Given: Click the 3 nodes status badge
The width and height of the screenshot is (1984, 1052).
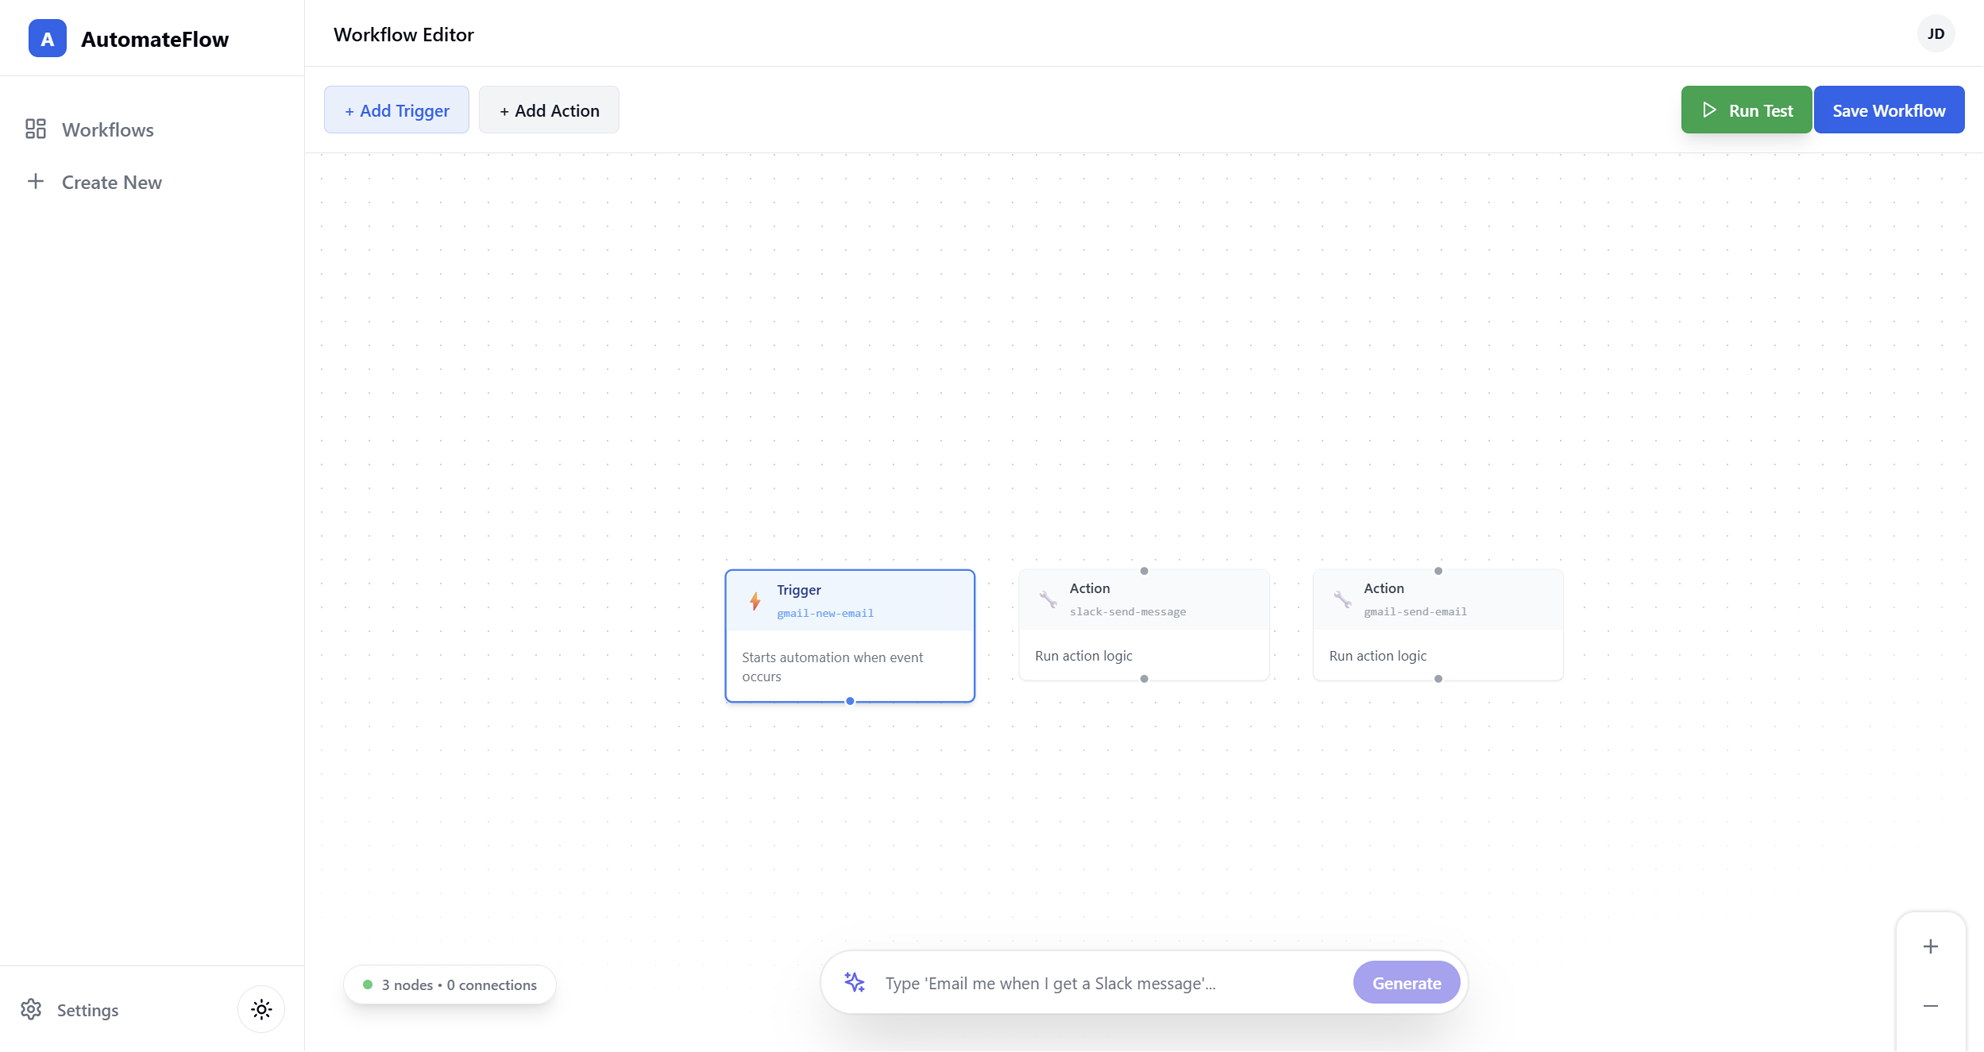Looking at the screenshot, I should point(449,984).
